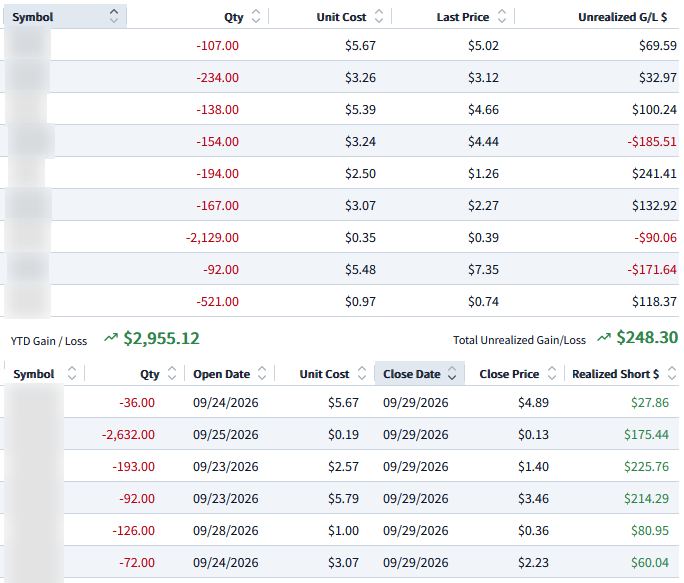Click the Qty sort arrows in positions table

(x=256, y=17)
